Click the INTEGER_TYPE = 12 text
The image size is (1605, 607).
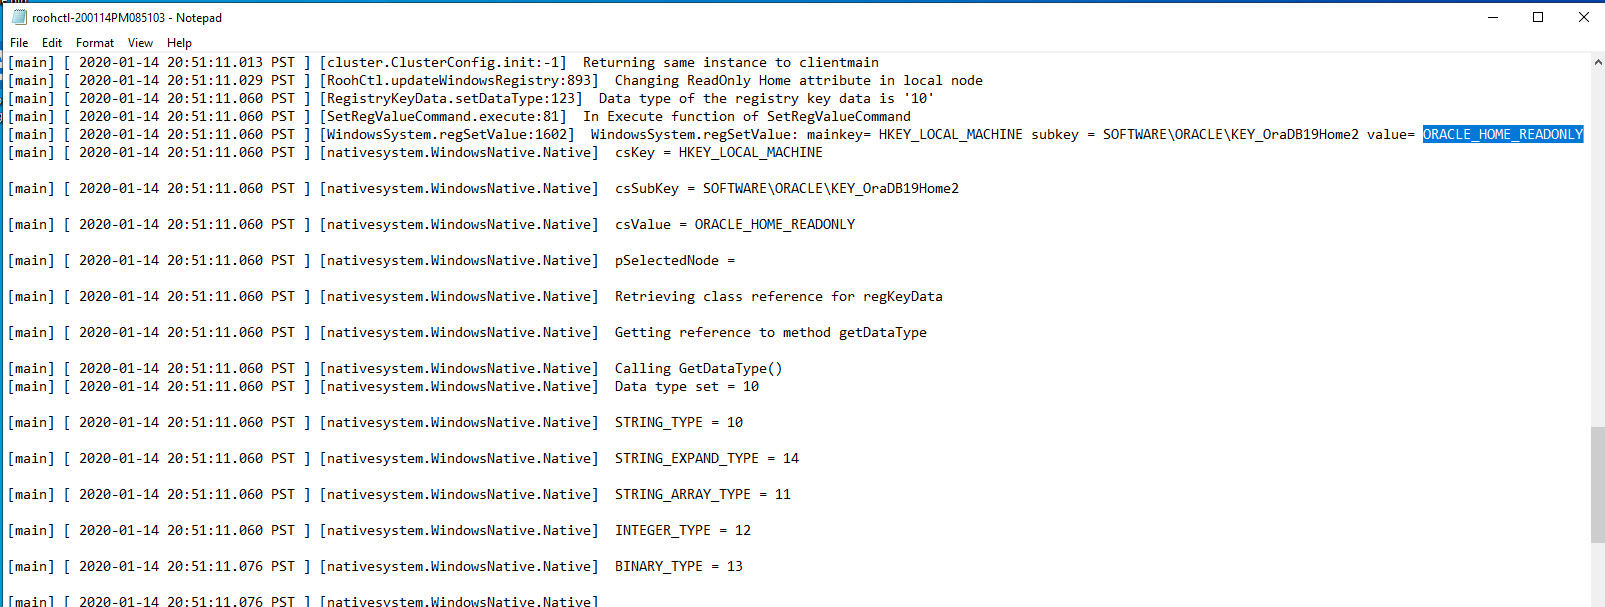[x=682, y=531]
